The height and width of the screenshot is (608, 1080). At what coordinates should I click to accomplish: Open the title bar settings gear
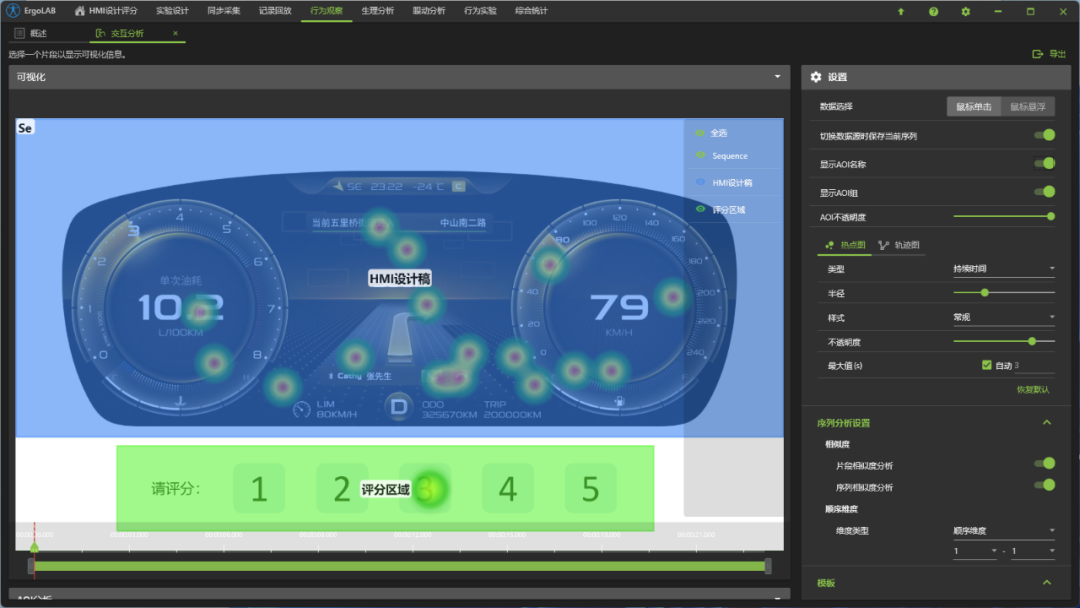[x=966, y=12]
